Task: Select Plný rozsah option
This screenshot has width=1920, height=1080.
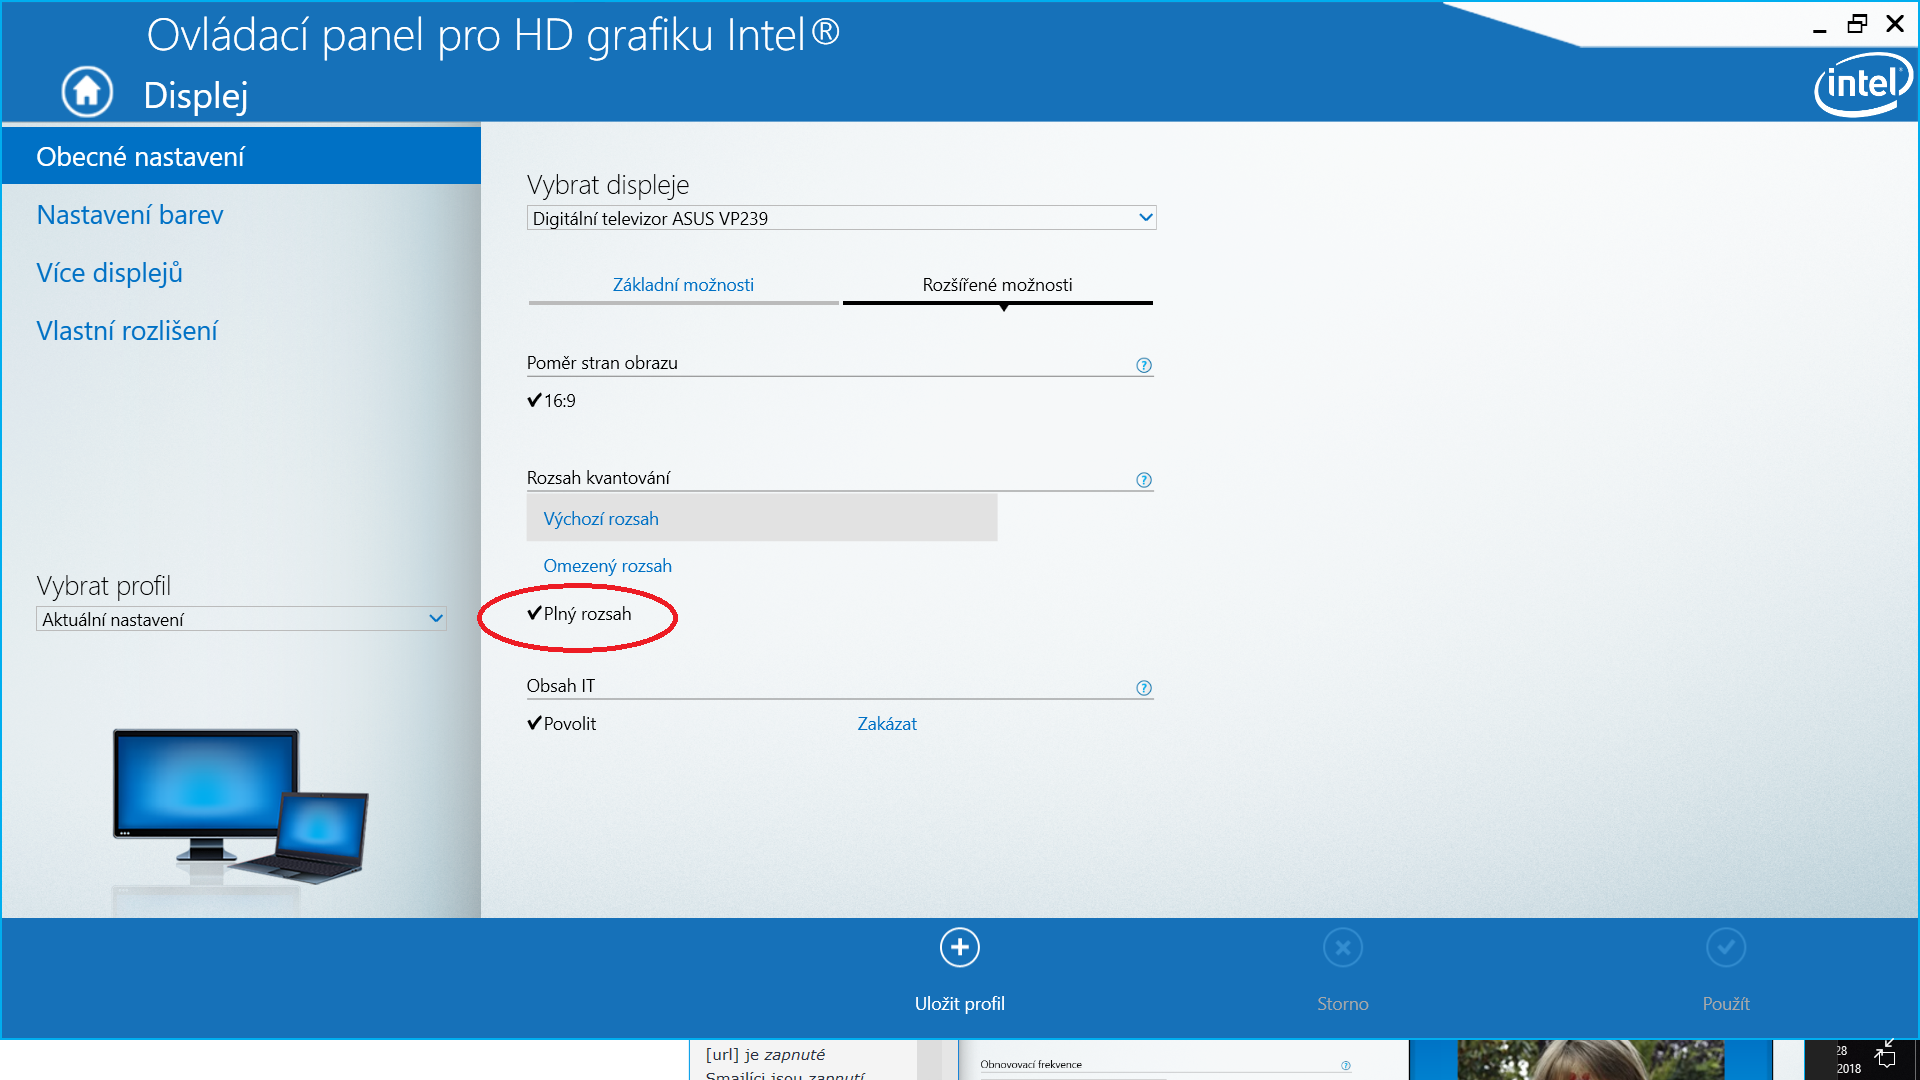Action: pyautogui.click(x=587, y=614)
